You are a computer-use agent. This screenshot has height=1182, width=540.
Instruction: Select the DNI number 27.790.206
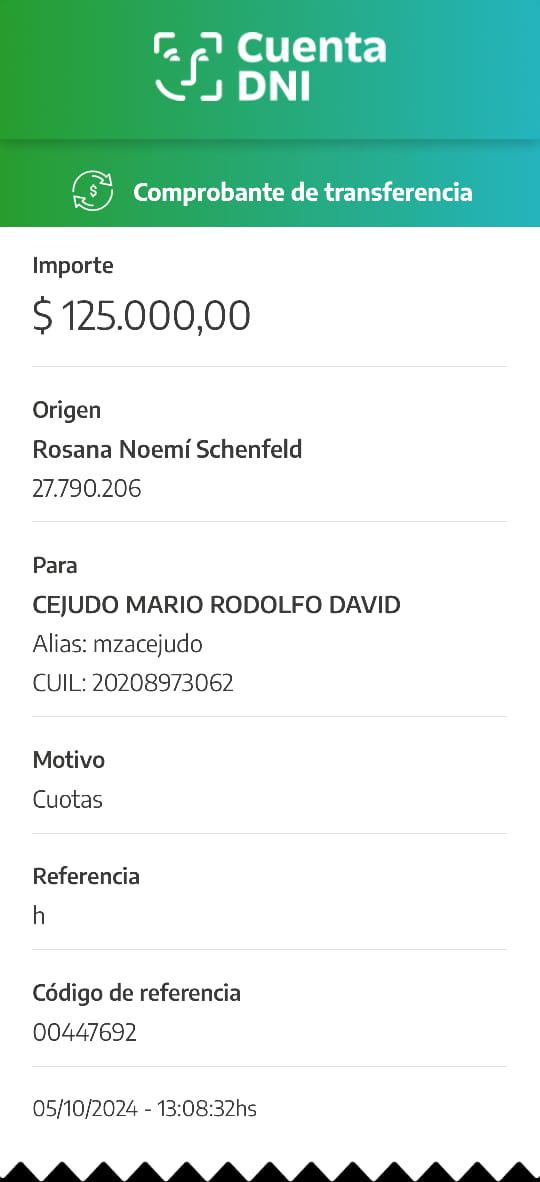click(x=87, y=489)
